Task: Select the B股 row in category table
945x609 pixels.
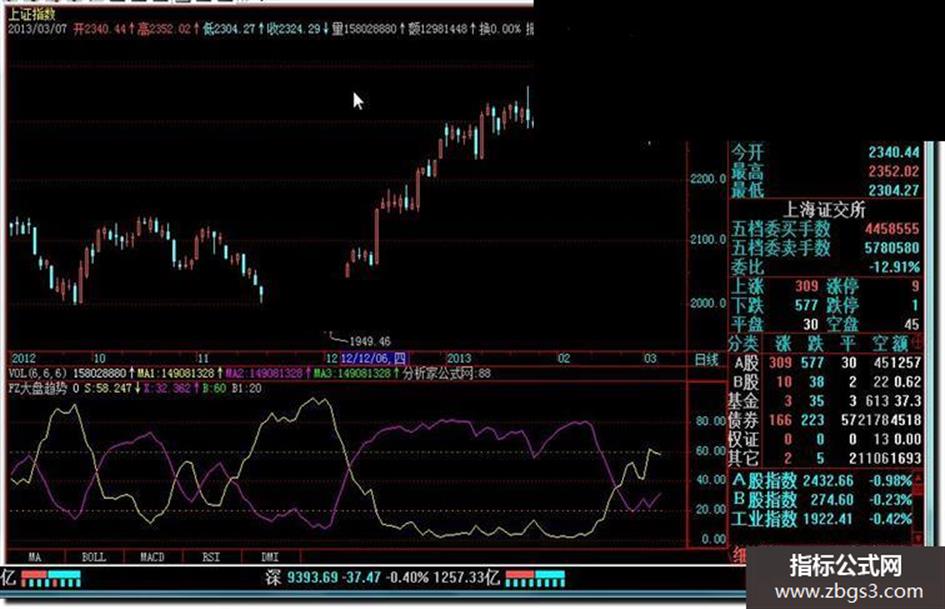Action: (x=824, y=382)
